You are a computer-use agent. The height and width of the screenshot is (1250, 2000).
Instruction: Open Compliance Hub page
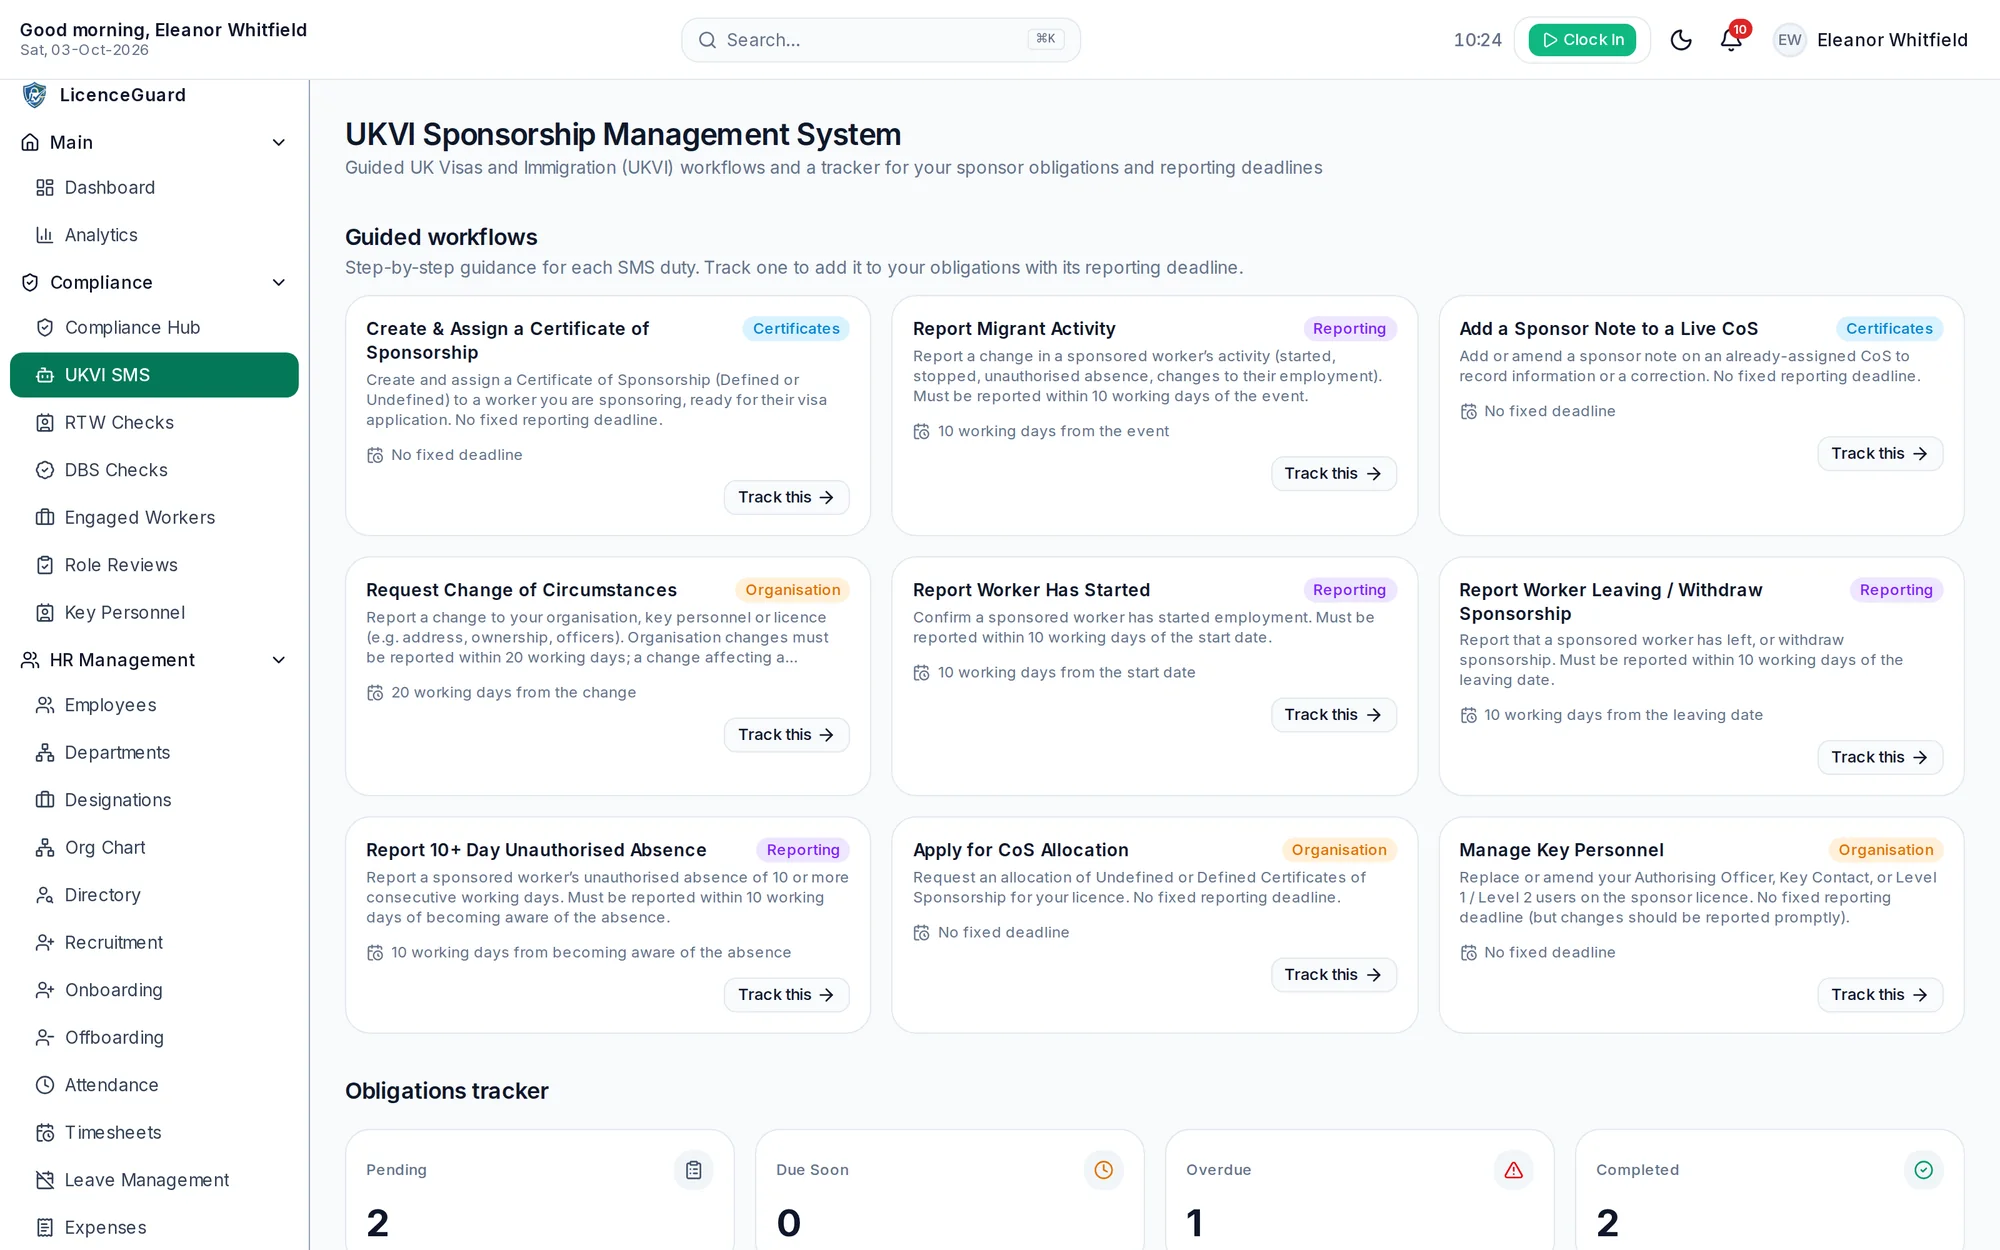pyautogui.click(x=154, y=328)
